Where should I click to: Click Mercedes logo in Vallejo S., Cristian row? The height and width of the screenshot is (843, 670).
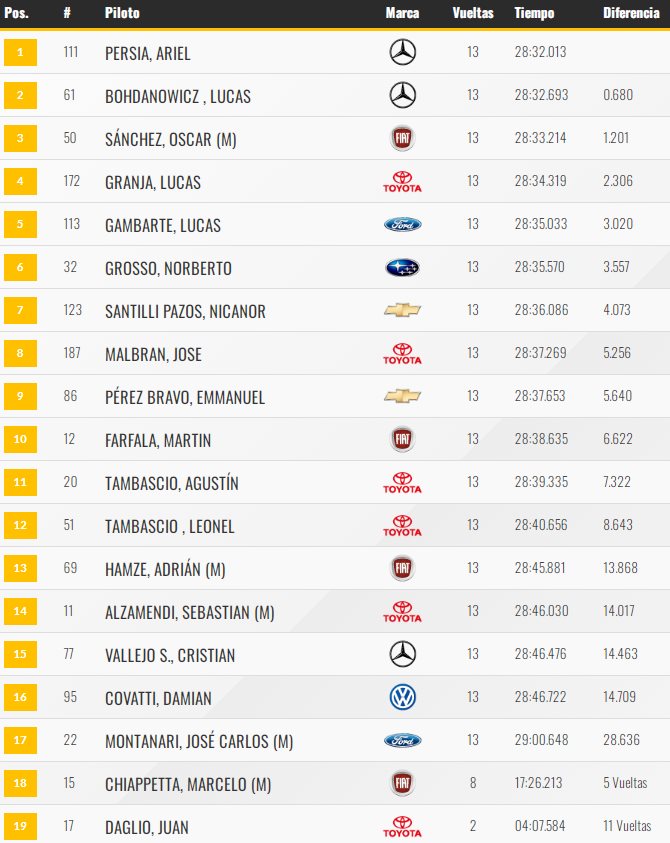coord(402,654)
